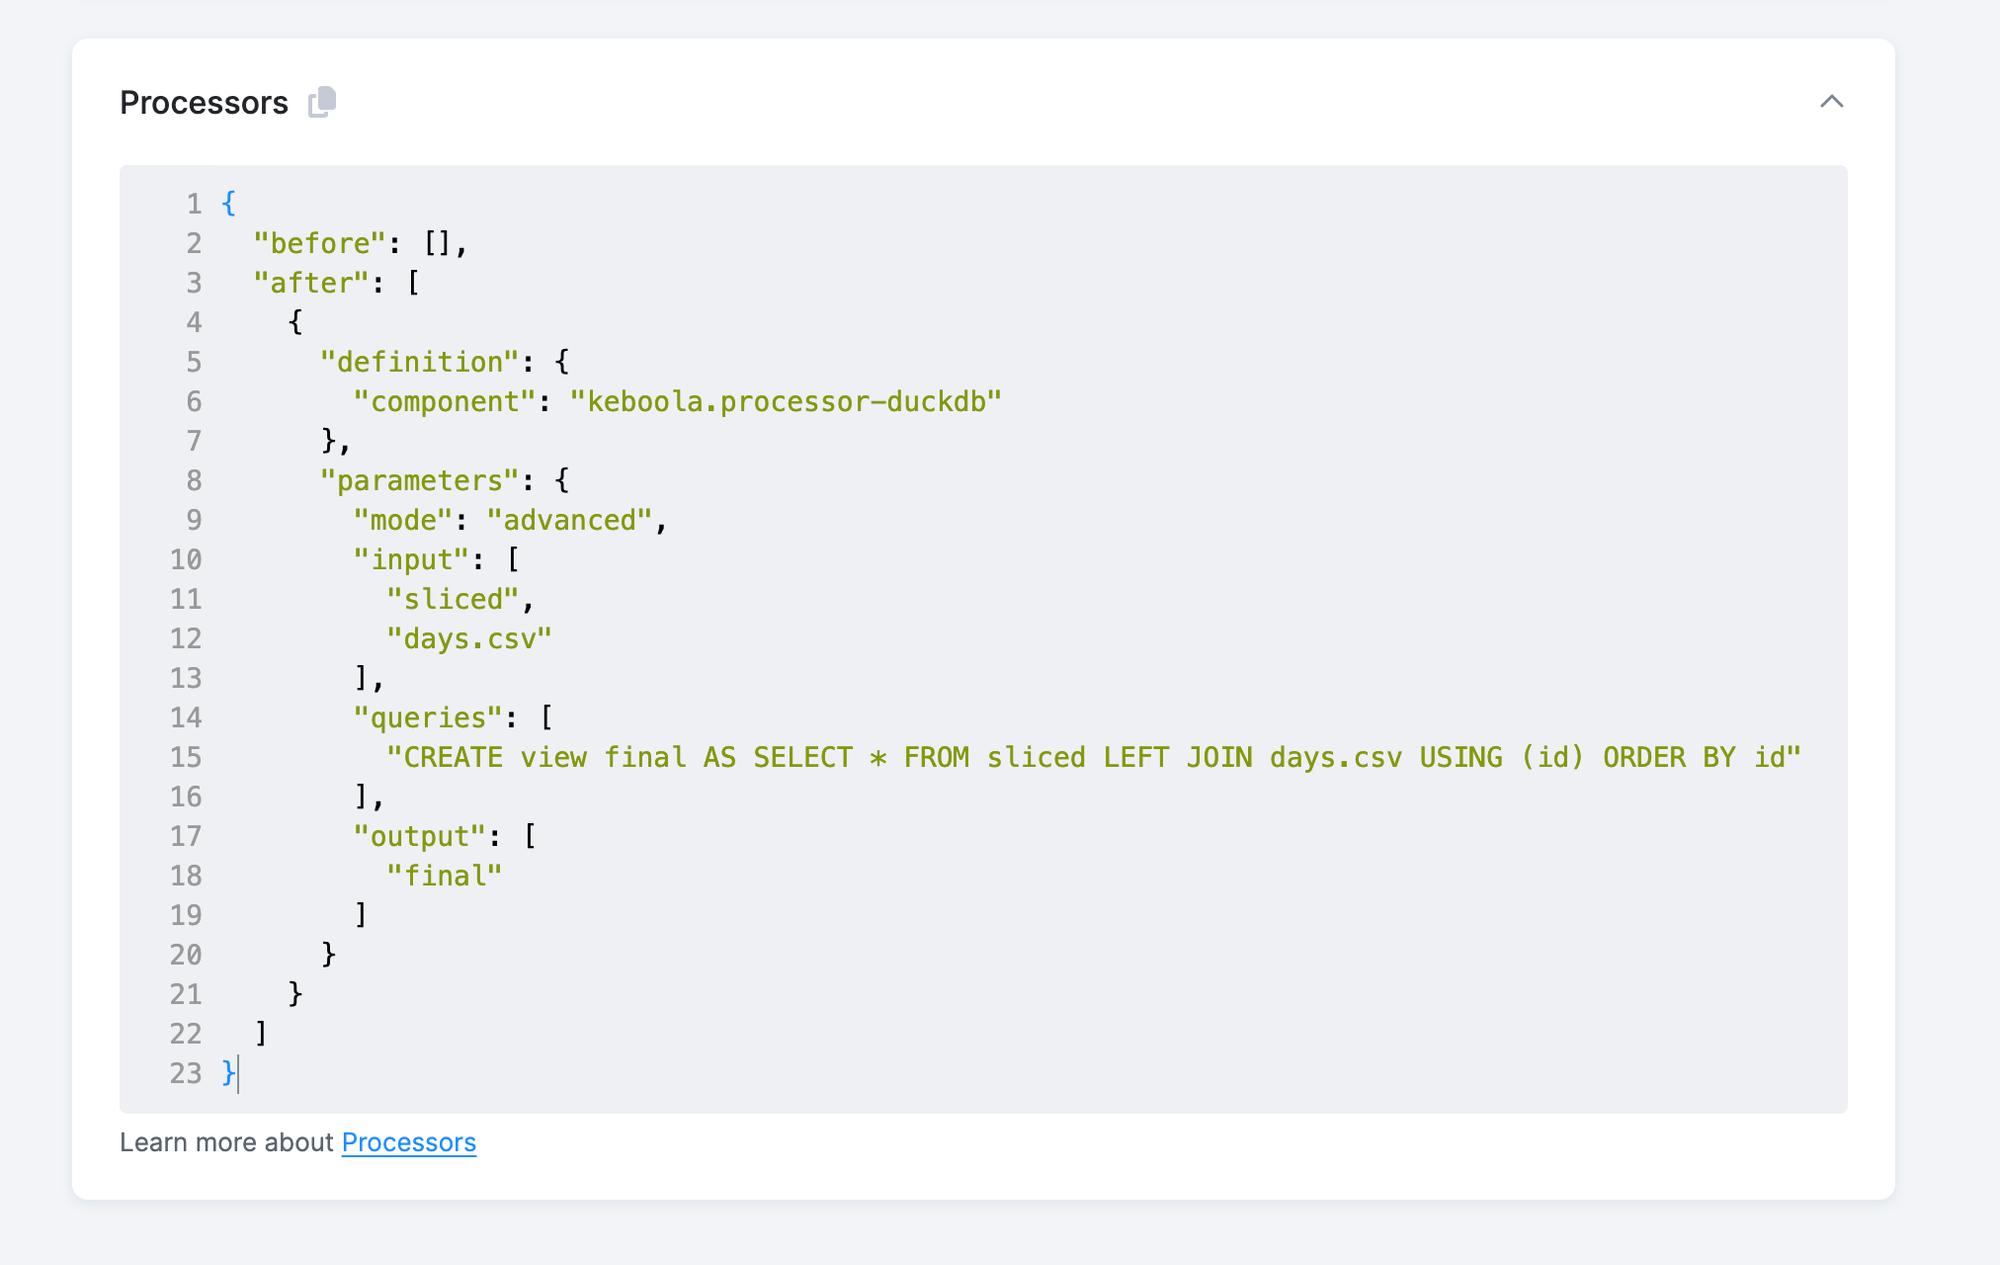2000x1265 pixels.
Task: Click the copy code icon beside Processors
Action: pos(322,101)
